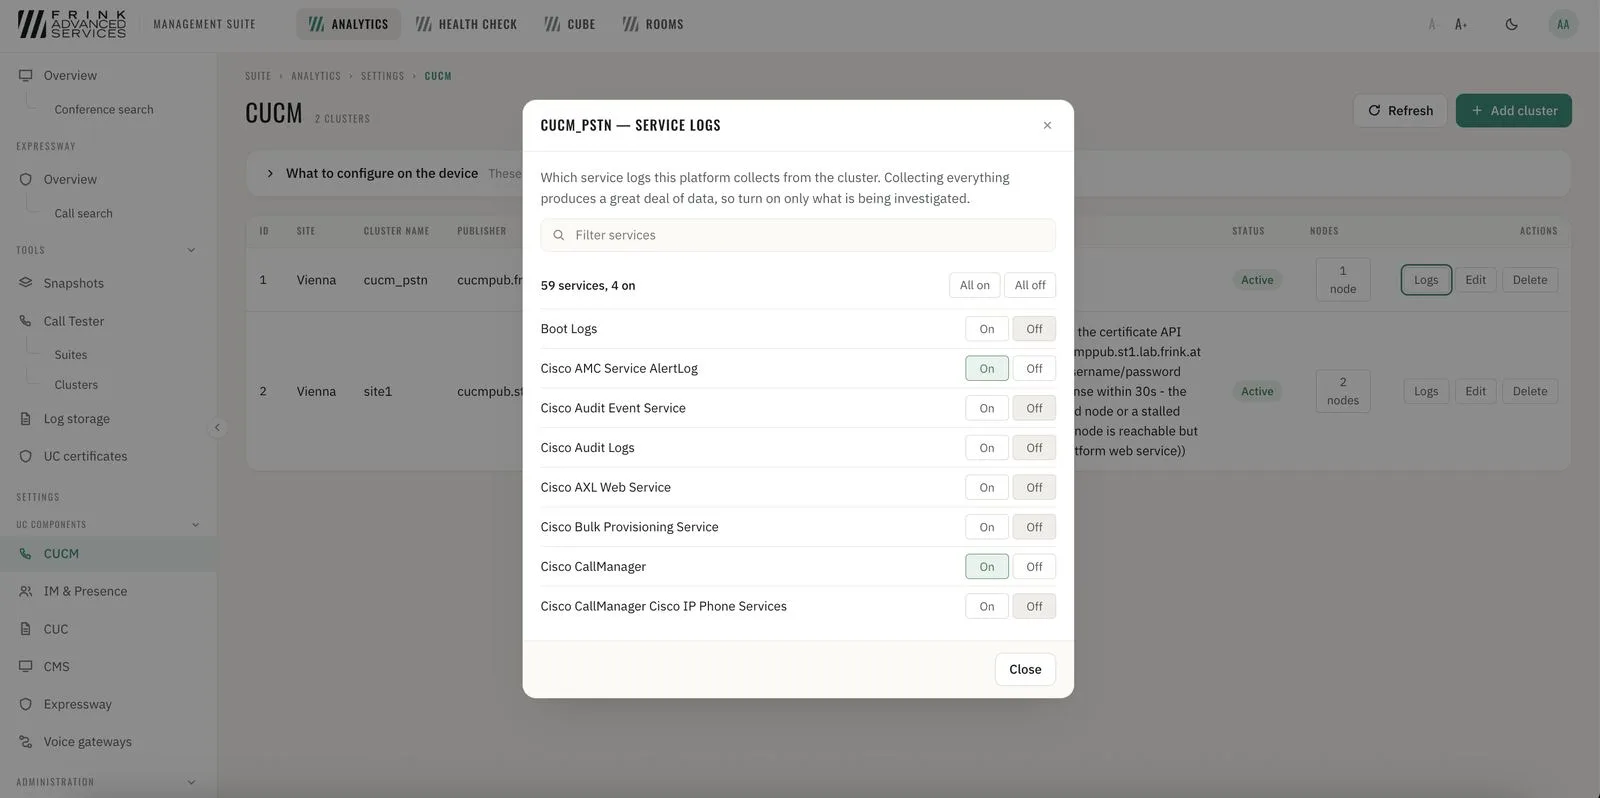Turn Cisco Audit Event Service on
Image resolution: width=1600 pixels, height=798 pixels.
[987, 408]
